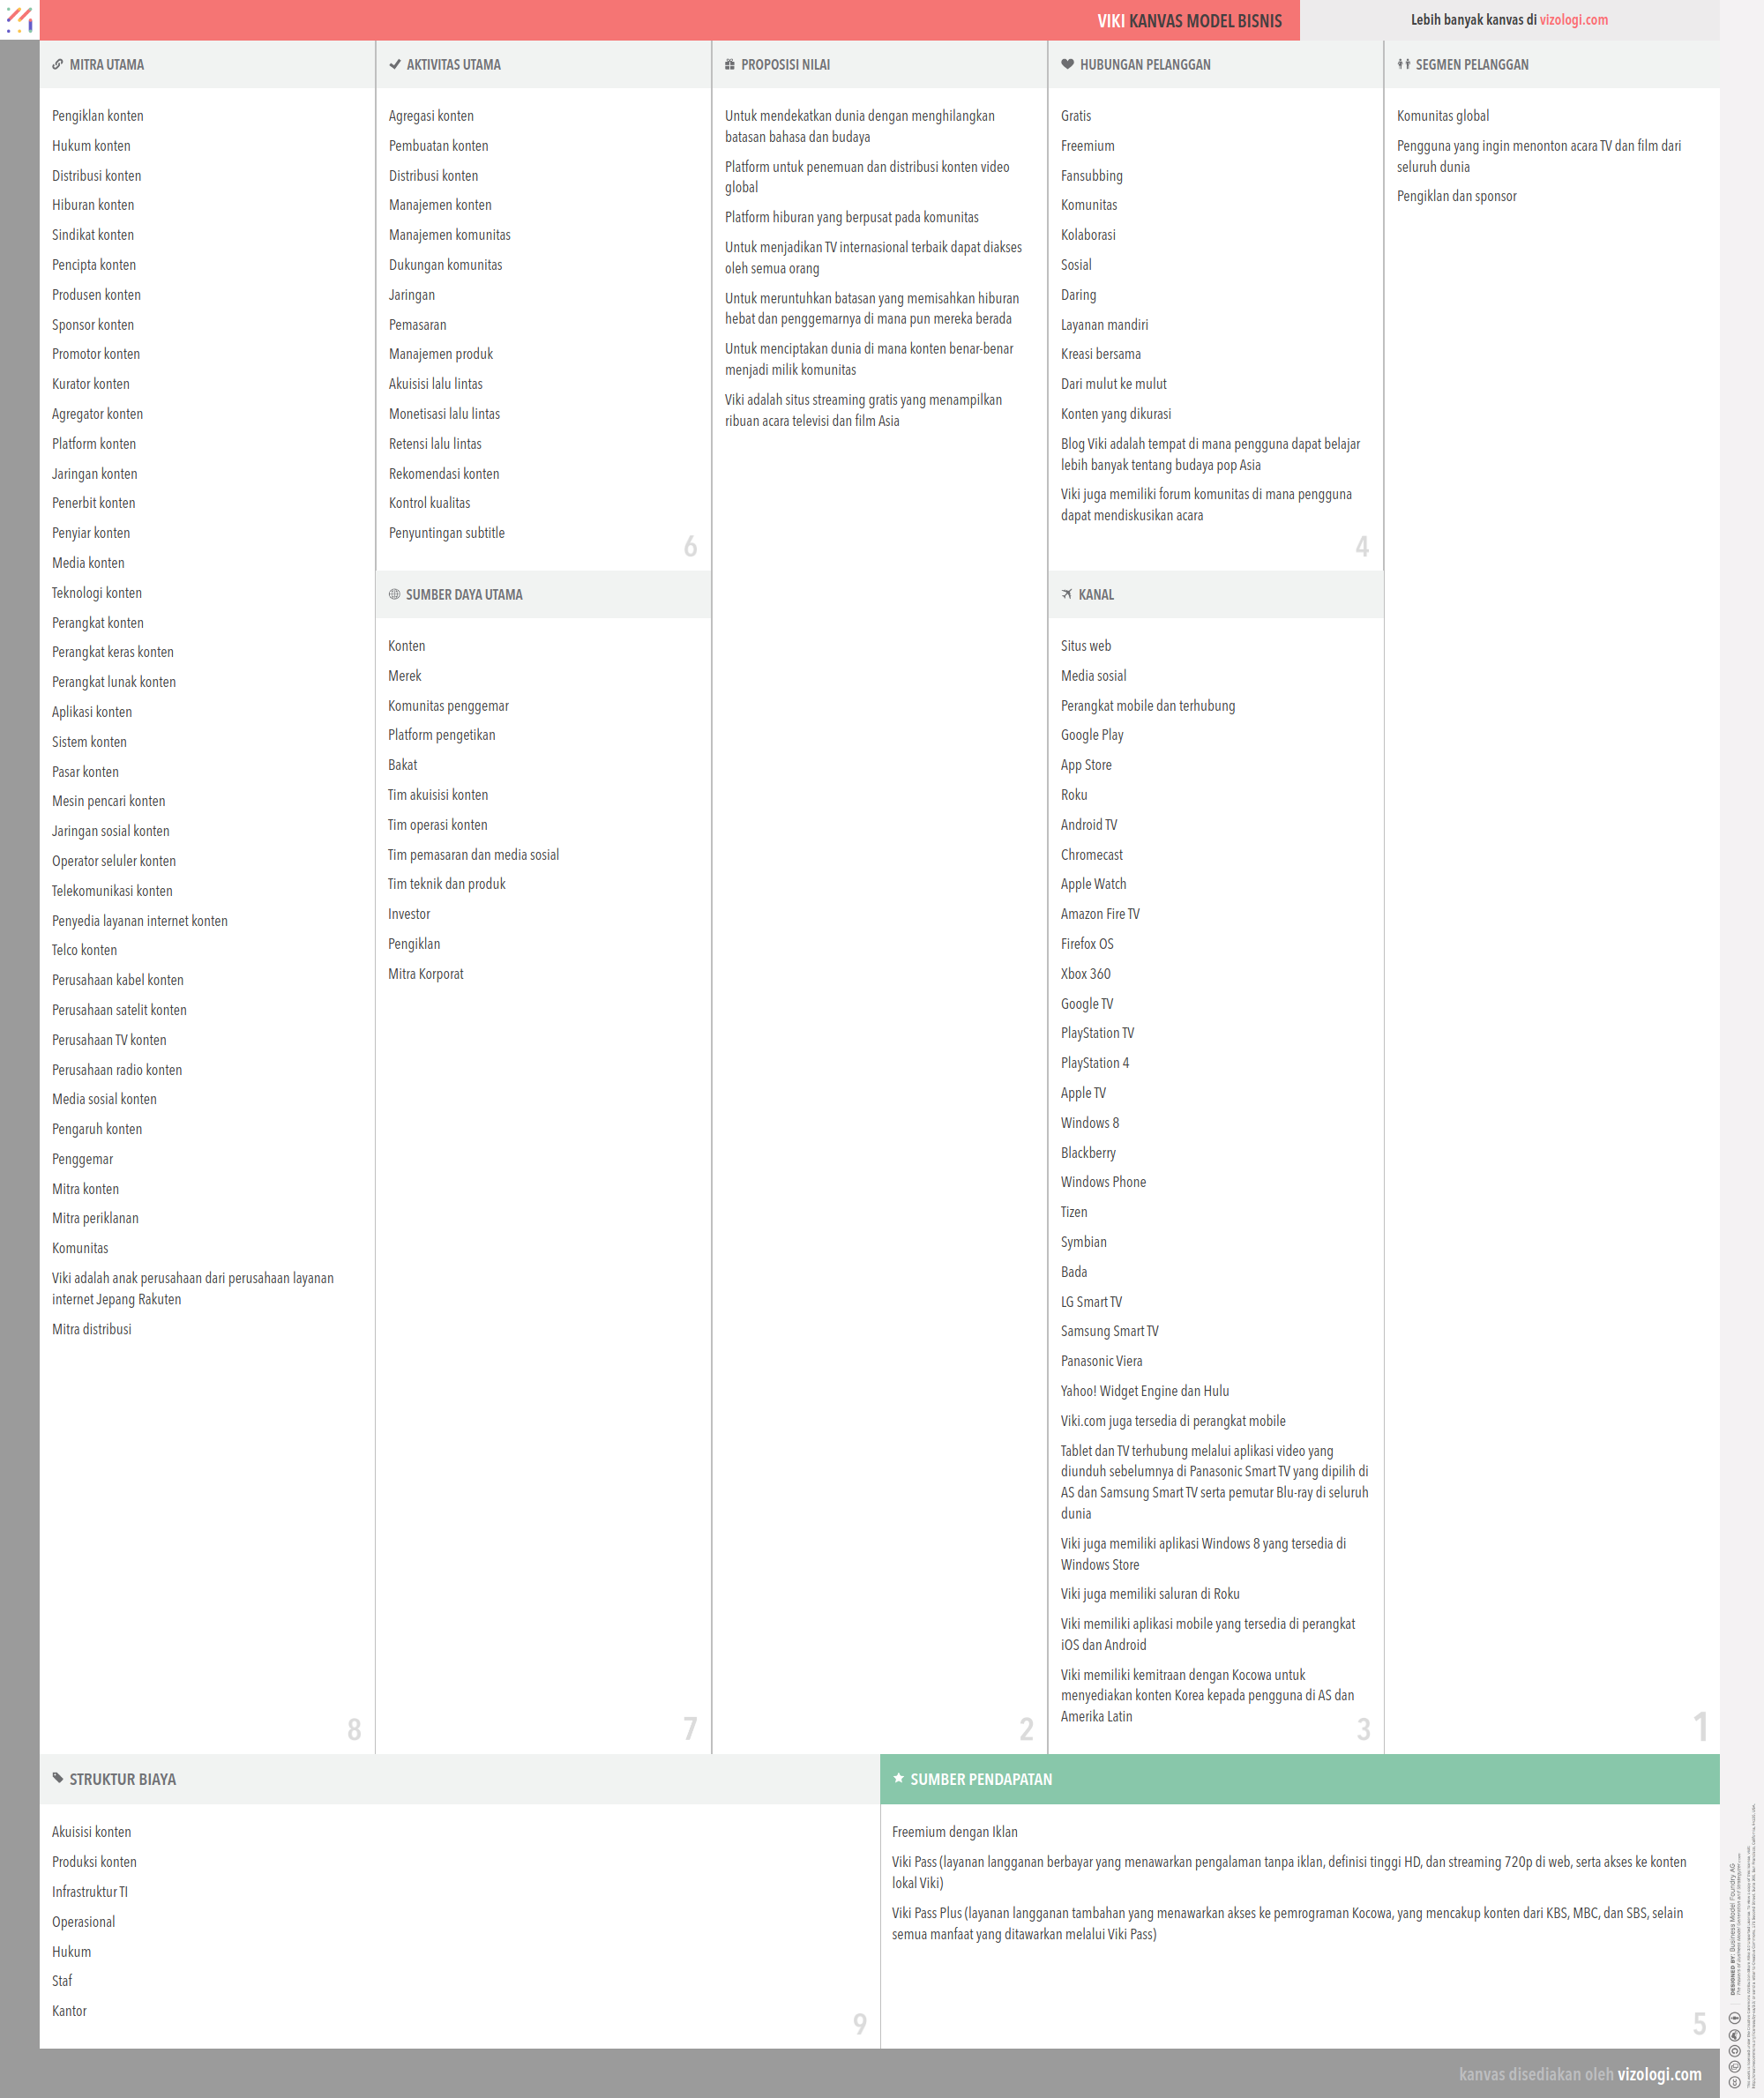Open the vizologi.com link in the footer

[1659, 2074]
